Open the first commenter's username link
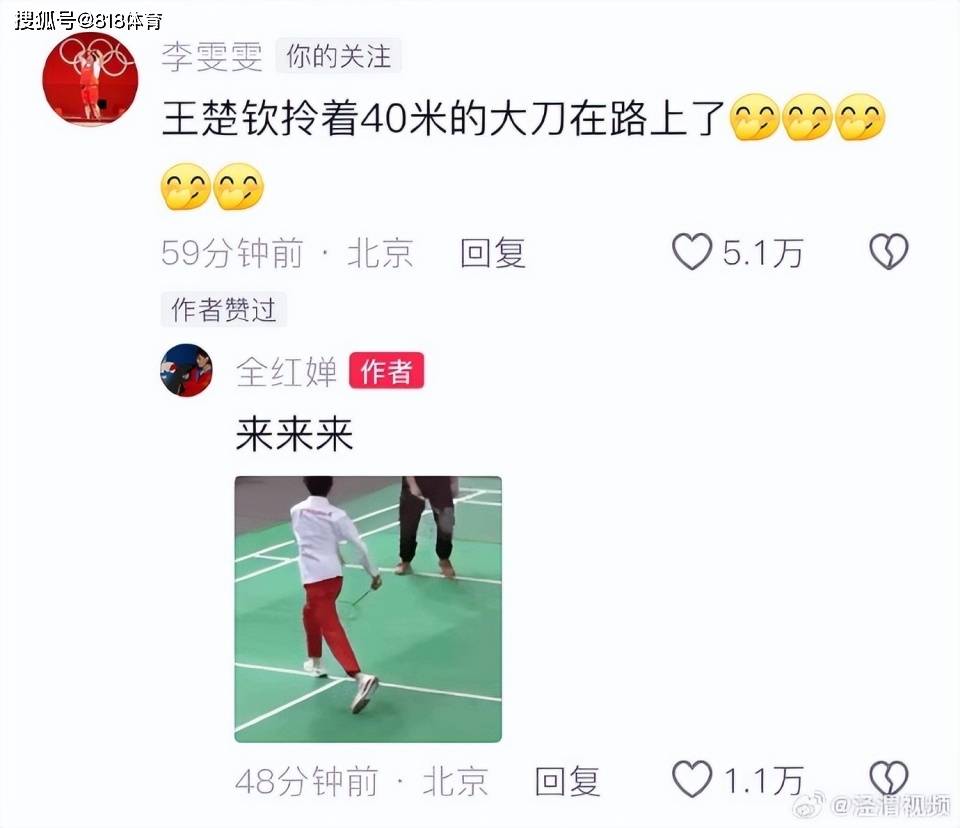This screenshot has height=828, width=960. coord(212,56)
